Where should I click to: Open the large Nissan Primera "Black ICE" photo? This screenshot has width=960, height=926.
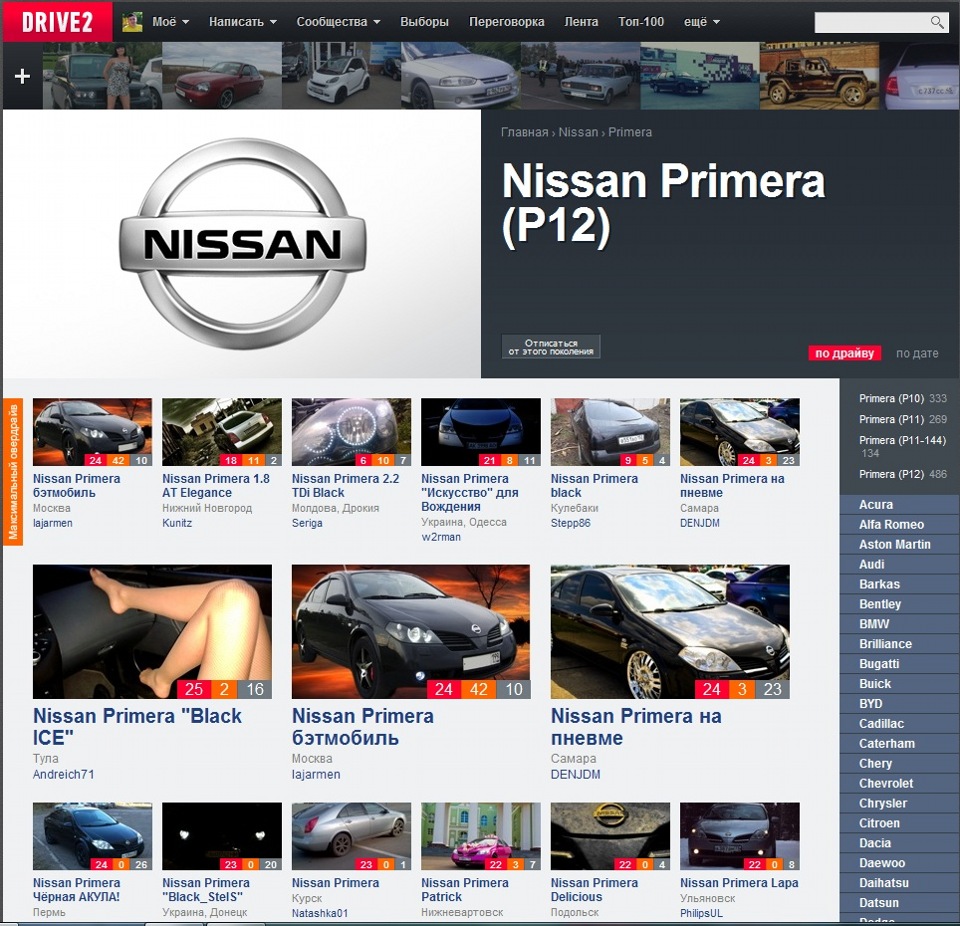click(152, 631)
